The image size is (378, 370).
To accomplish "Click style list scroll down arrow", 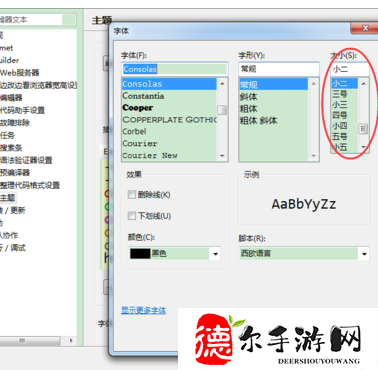I will (x=313, y=156).
